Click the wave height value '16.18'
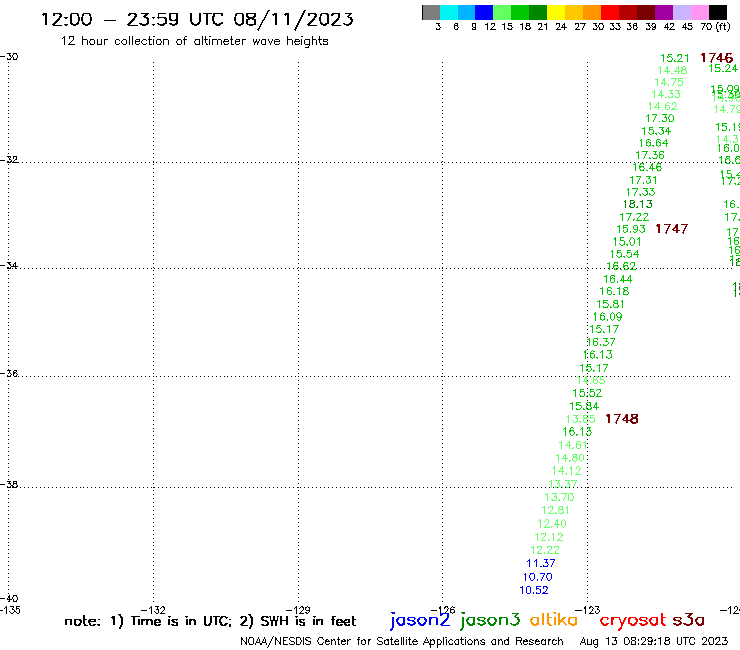This screenshot has width=740, height=650. tap(614, 291)
